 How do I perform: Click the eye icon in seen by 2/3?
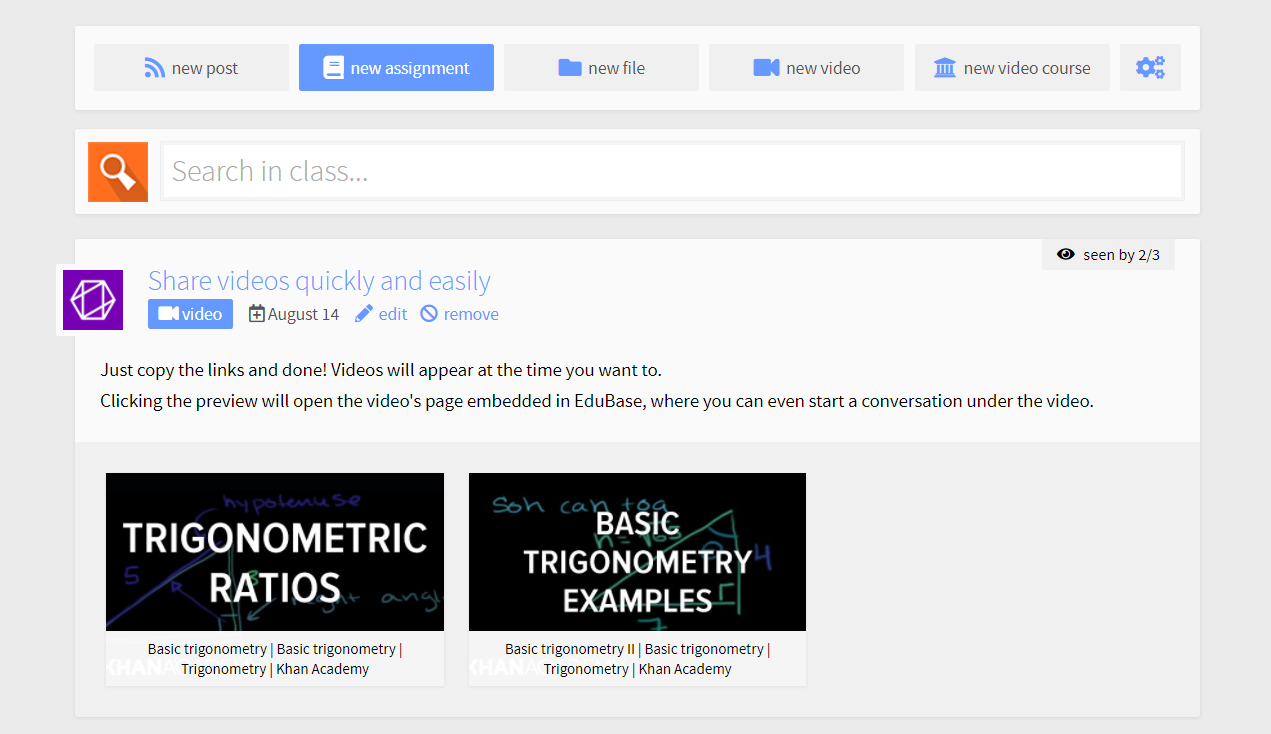(x=1065, y=254)
